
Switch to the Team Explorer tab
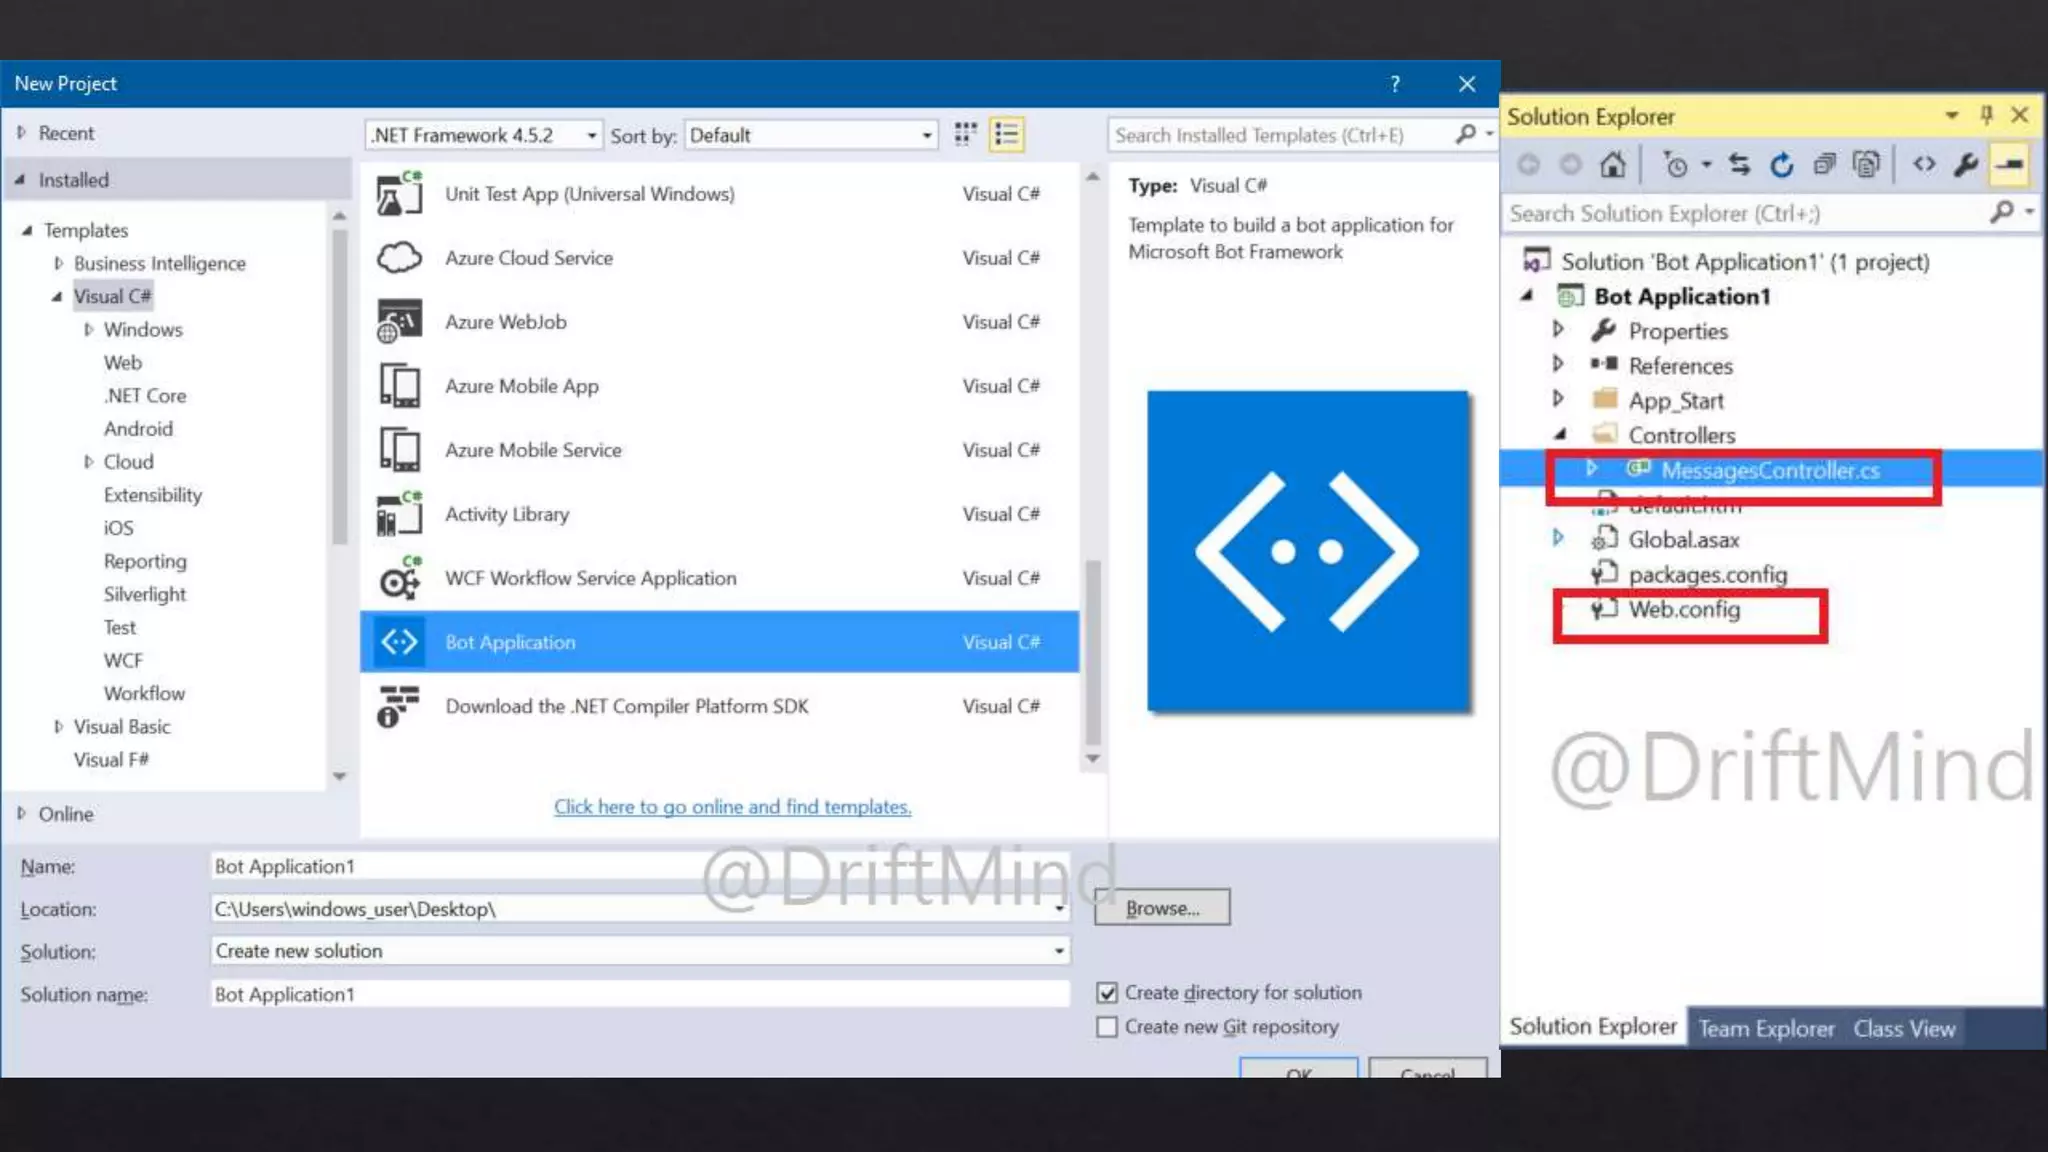click(x=1766, y=1029)
